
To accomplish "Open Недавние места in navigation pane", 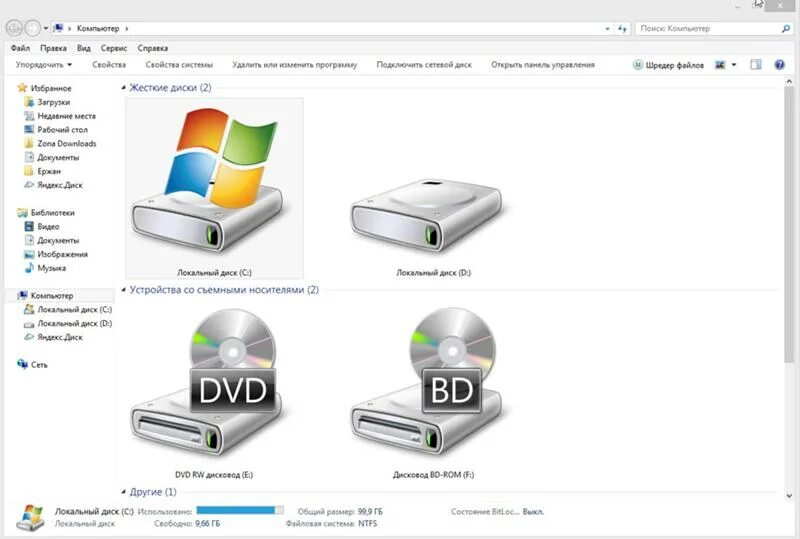I will point(60,116).
